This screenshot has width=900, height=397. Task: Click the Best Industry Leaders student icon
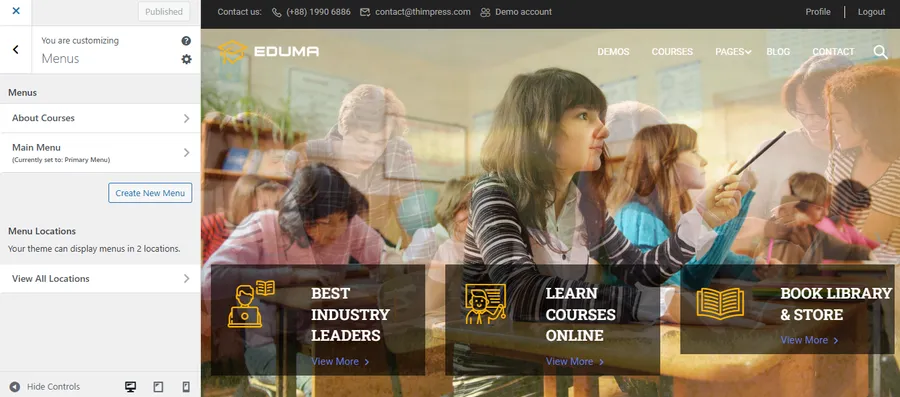pos(251,304)
